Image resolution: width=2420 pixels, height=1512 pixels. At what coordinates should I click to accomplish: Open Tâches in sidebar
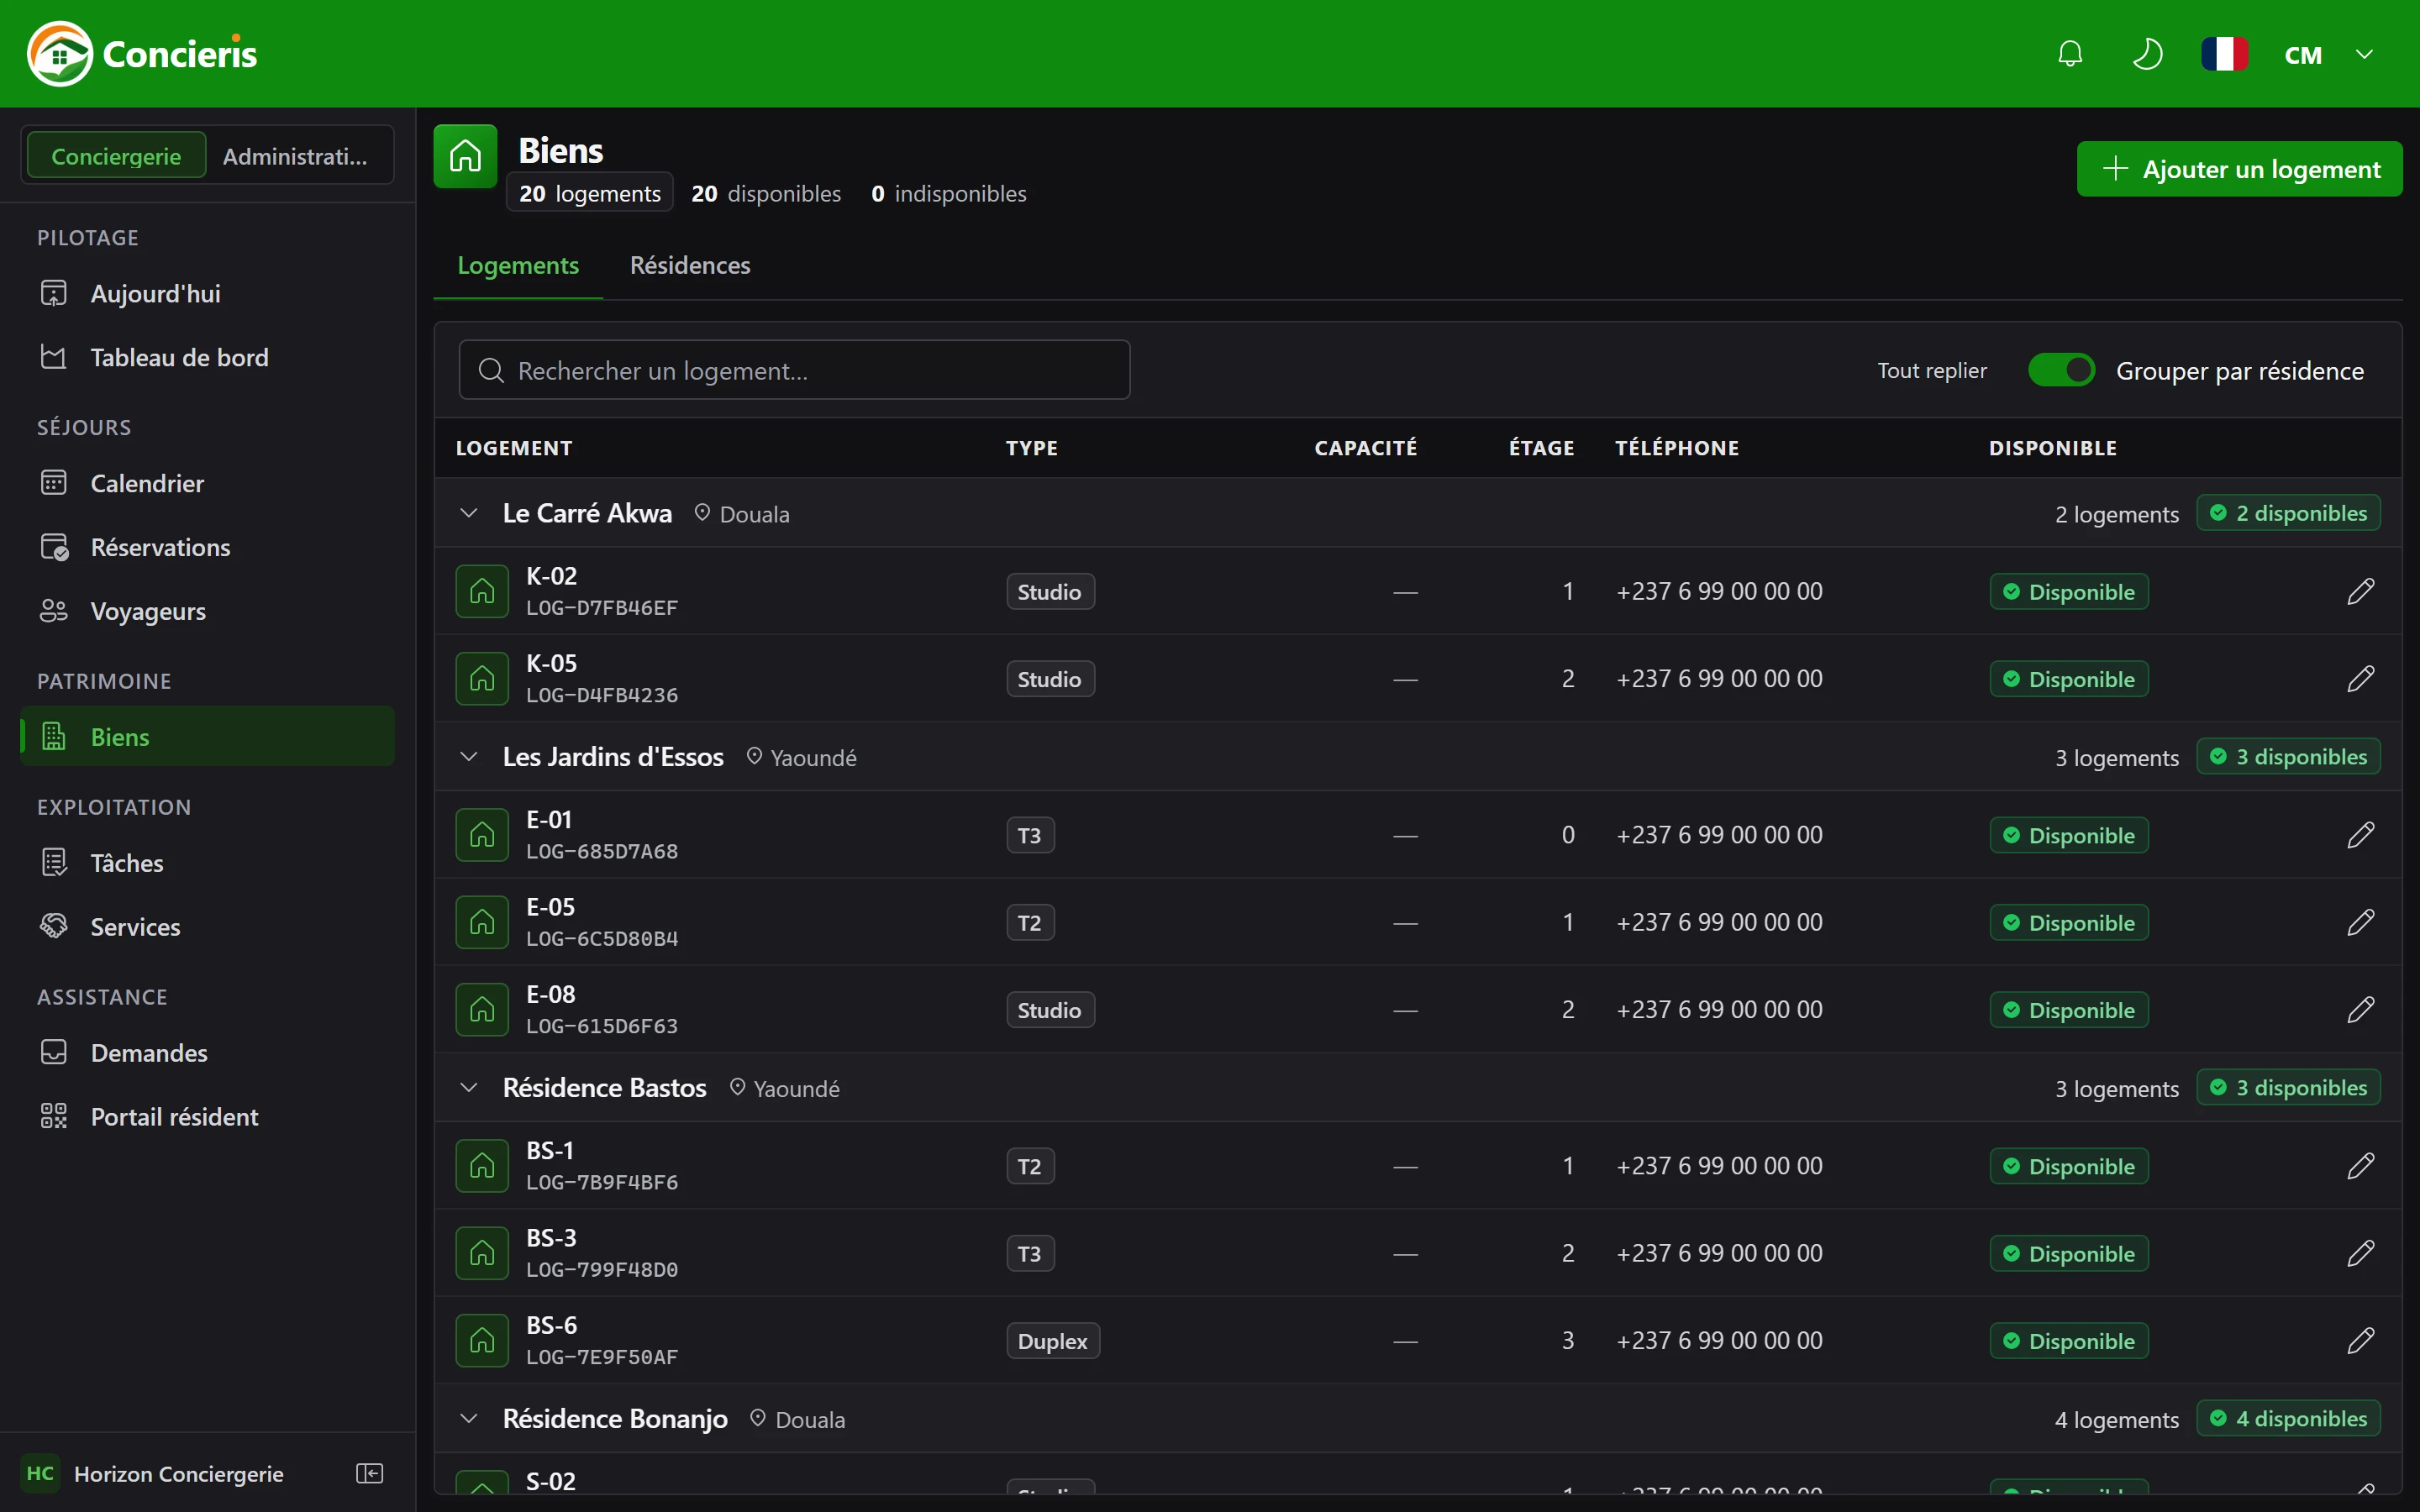(207, 863)
